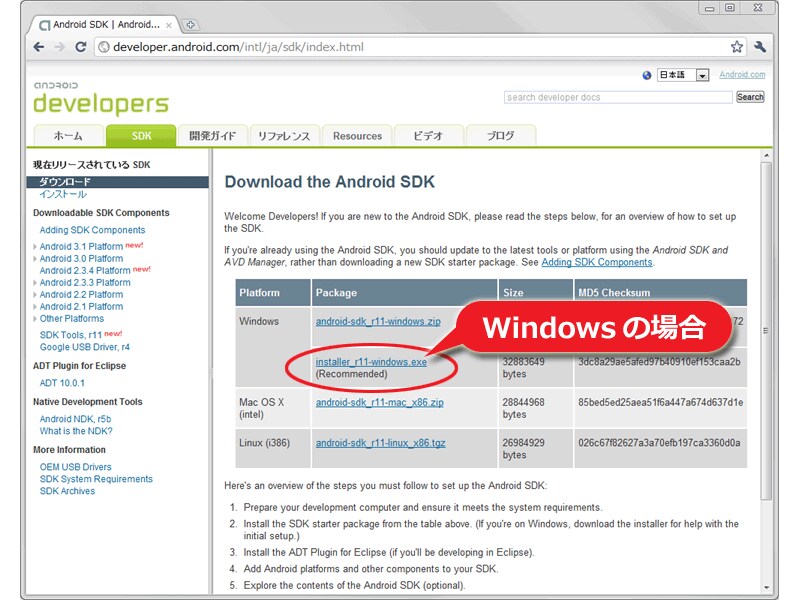Open the What is the NDK? link
The width and height of the screenshot is (800, 600).
[76, 431]
